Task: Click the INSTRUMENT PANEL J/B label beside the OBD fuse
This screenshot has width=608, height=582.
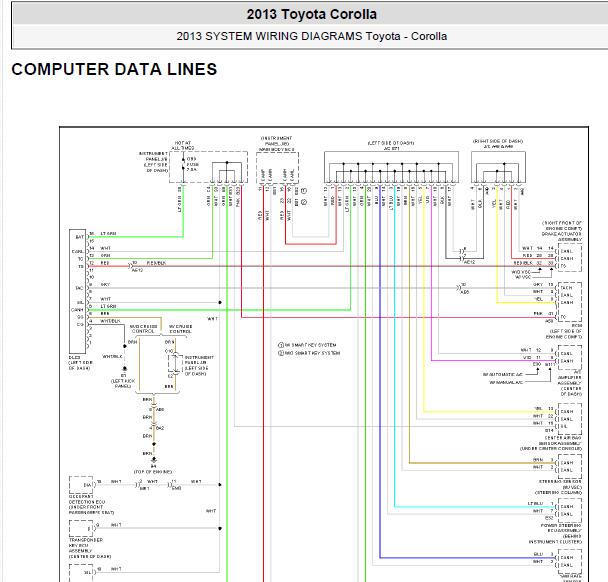Action: point(154,162)
